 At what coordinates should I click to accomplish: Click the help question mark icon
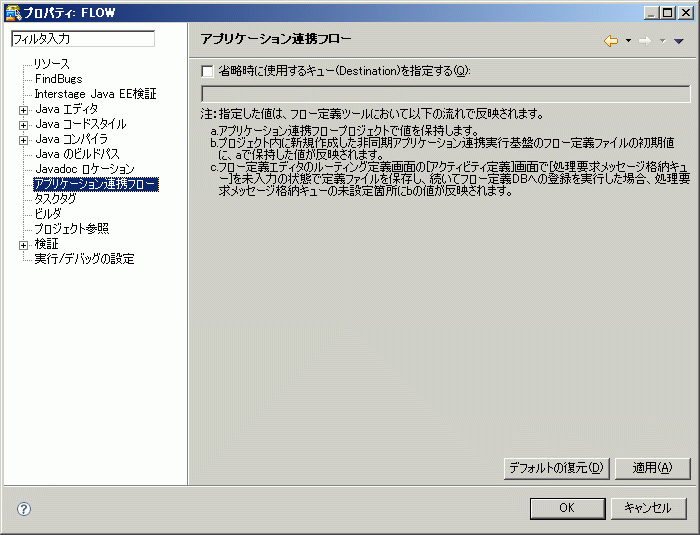(24, 509)
